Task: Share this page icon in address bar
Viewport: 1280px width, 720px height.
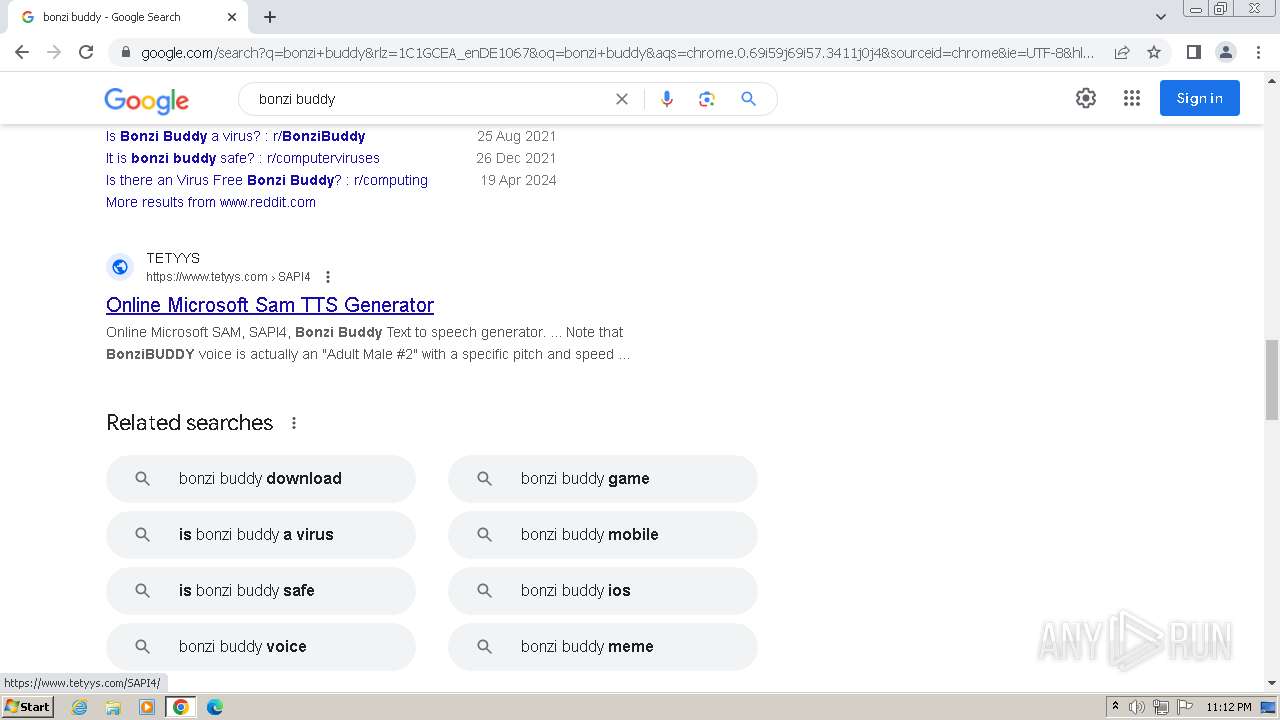Action: tap(1122, 52)
